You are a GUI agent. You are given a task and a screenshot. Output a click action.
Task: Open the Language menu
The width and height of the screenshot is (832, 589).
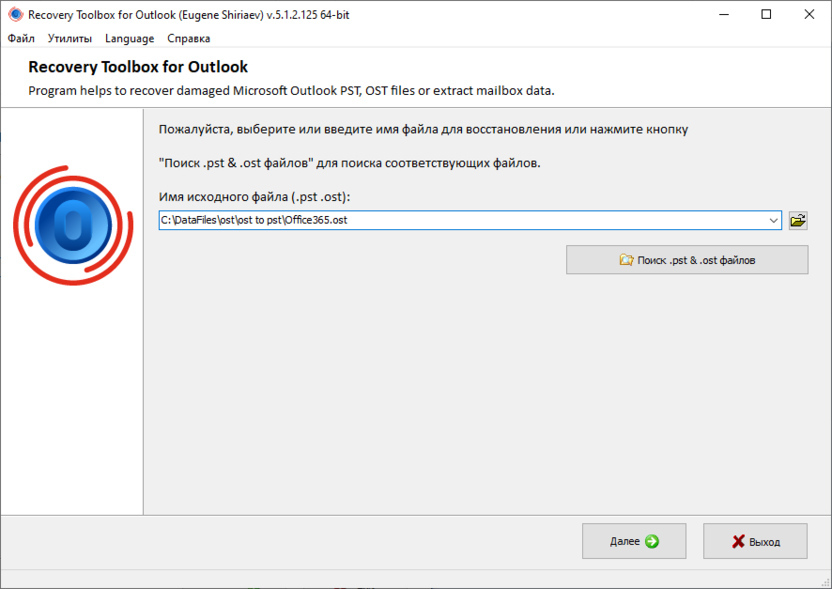point(129,38)
